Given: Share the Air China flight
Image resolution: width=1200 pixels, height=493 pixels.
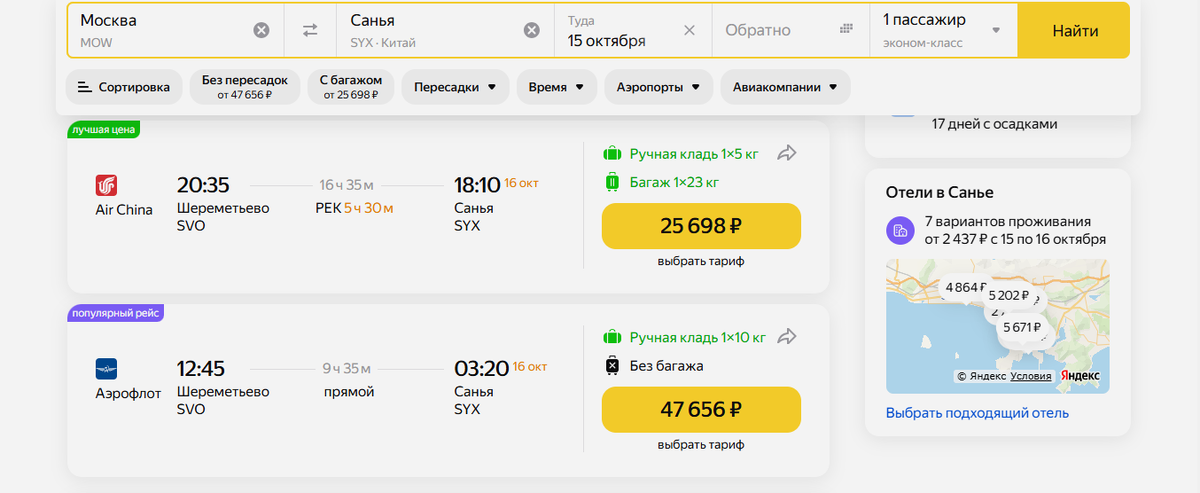Looking at the screenshot, I should tap(787, 153).
